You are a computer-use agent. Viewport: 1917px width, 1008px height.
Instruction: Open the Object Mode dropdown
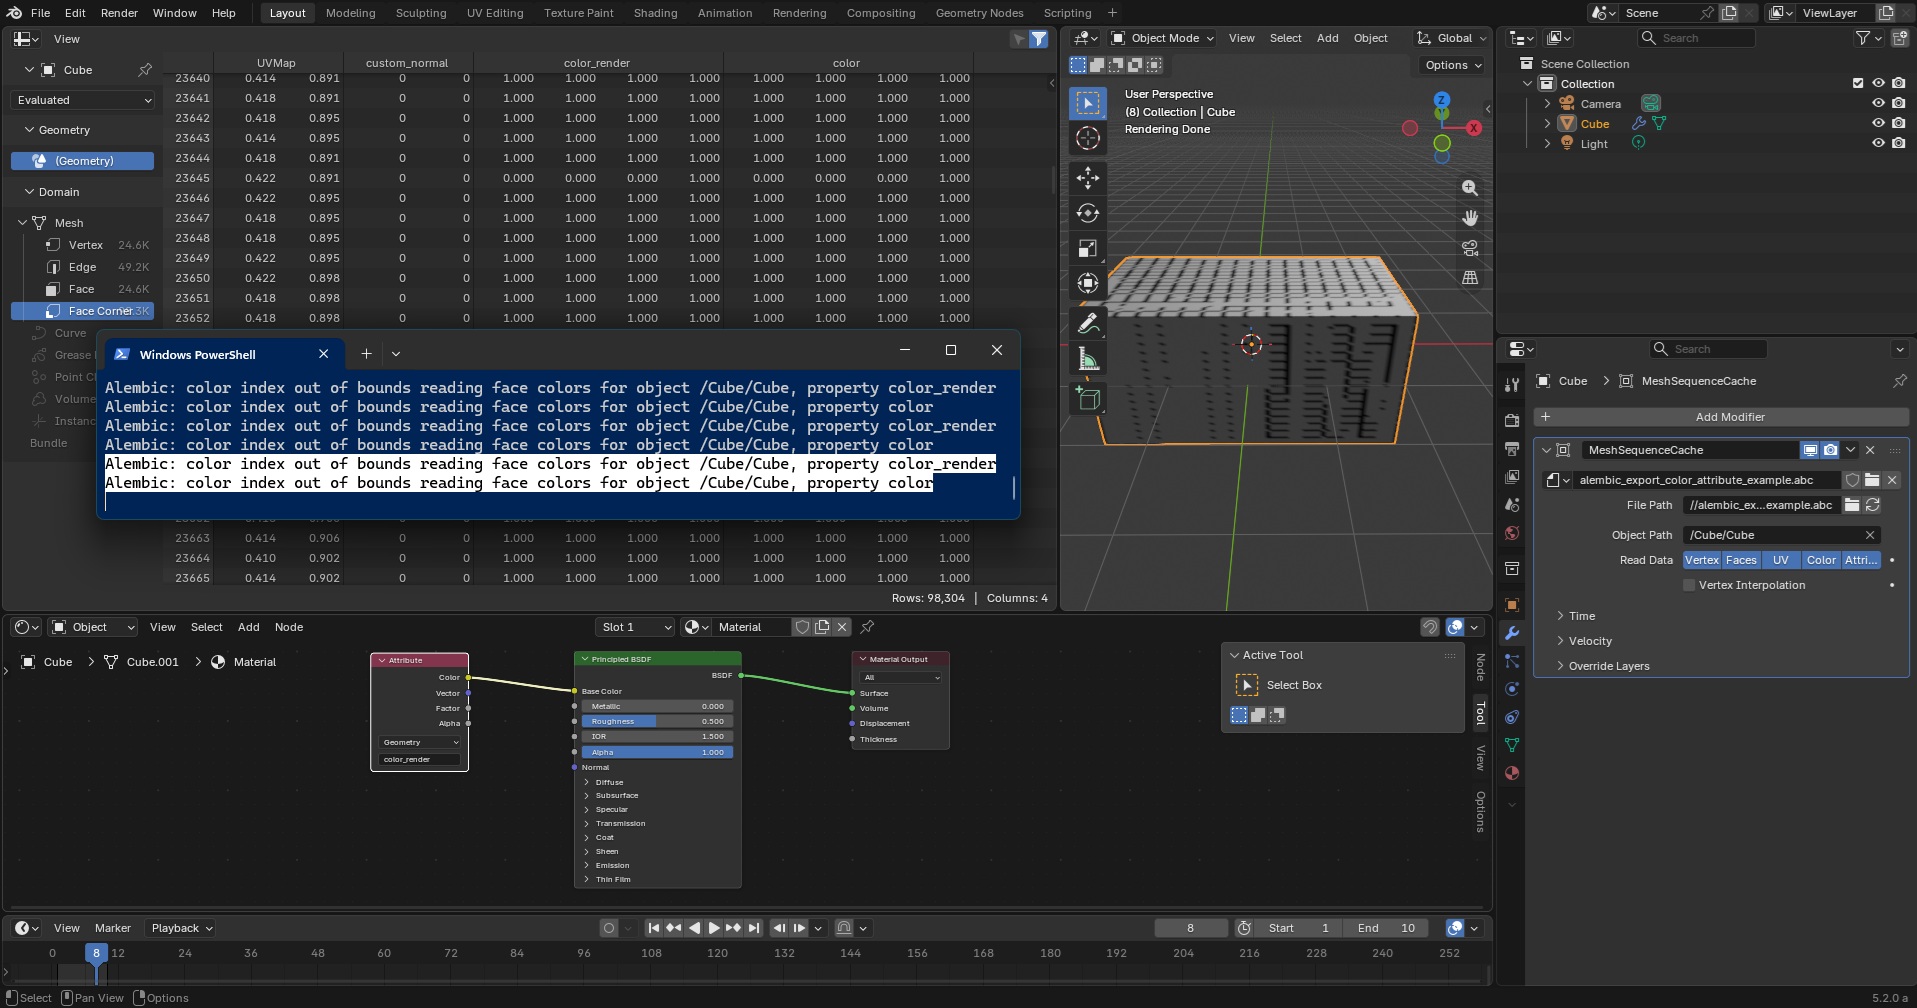pos(1162,38)
